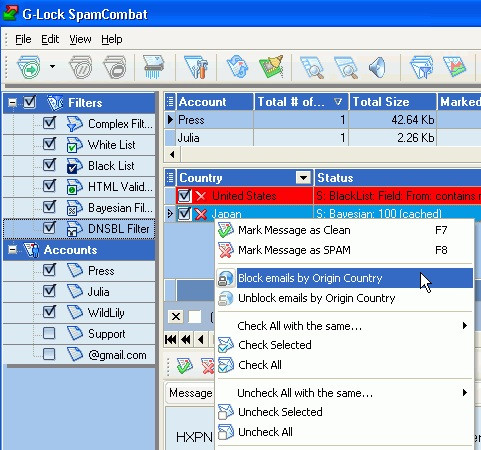481x450 pixels.
Task: Enable the Support account checkbox
Action: (49, 333)
